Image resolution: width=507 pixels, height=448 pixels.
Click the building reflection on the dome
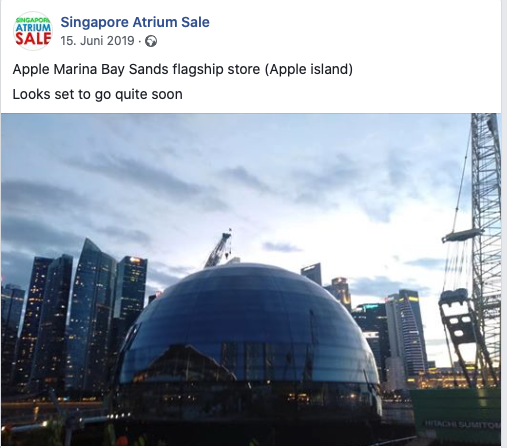[x=187, y=363]
